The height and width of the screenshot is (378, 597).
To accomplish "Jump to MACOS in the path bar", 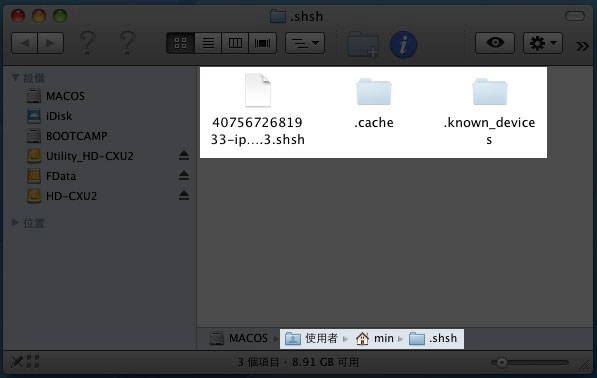I will (239, 338).
